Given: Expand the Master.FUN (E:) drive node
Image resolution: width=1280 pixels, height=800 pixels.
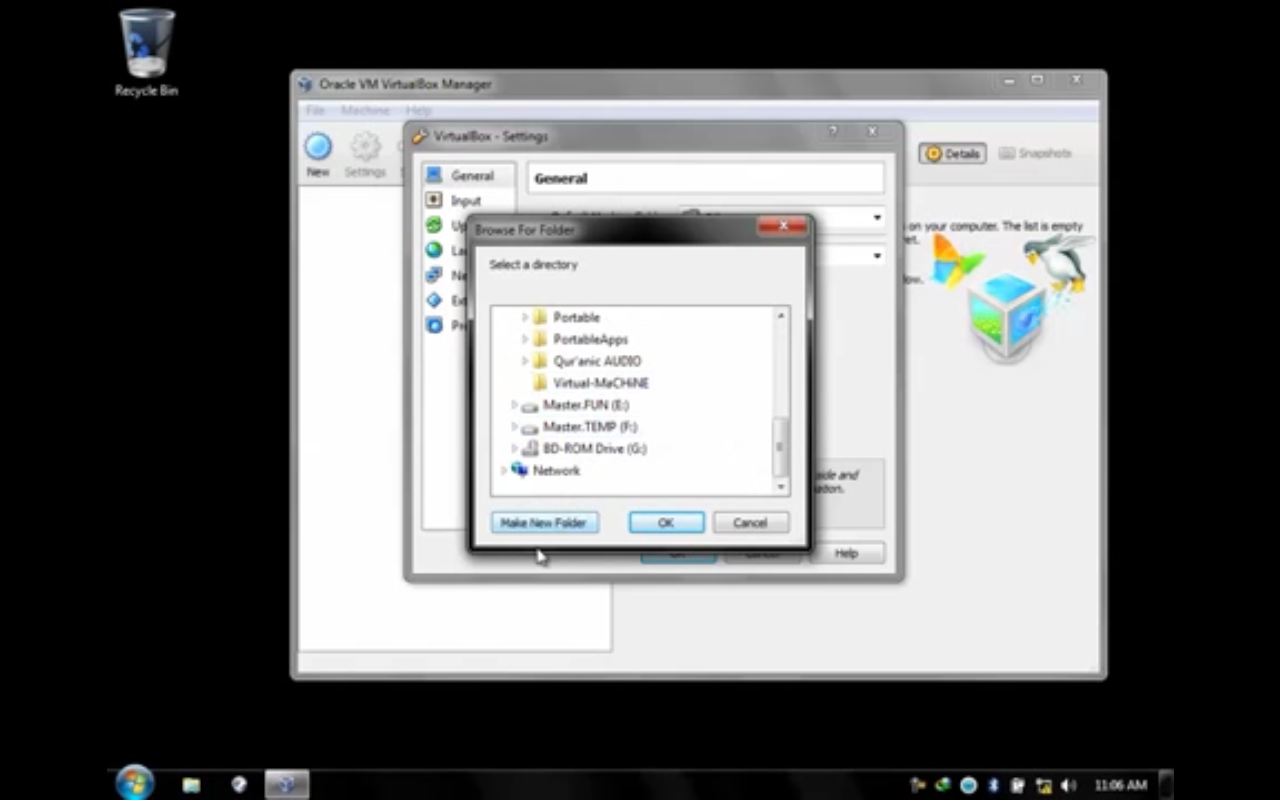Looking at the screenshot, I should click(x=514, y=405).
